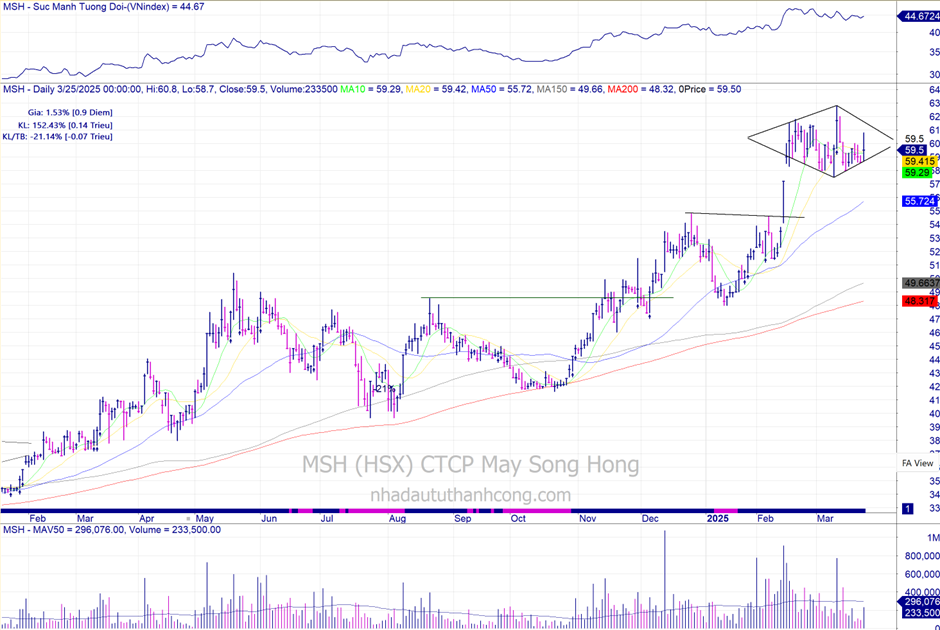Select the horizontal trendline from August to November
Screen dimensions: 940x630
click(550, 297)
